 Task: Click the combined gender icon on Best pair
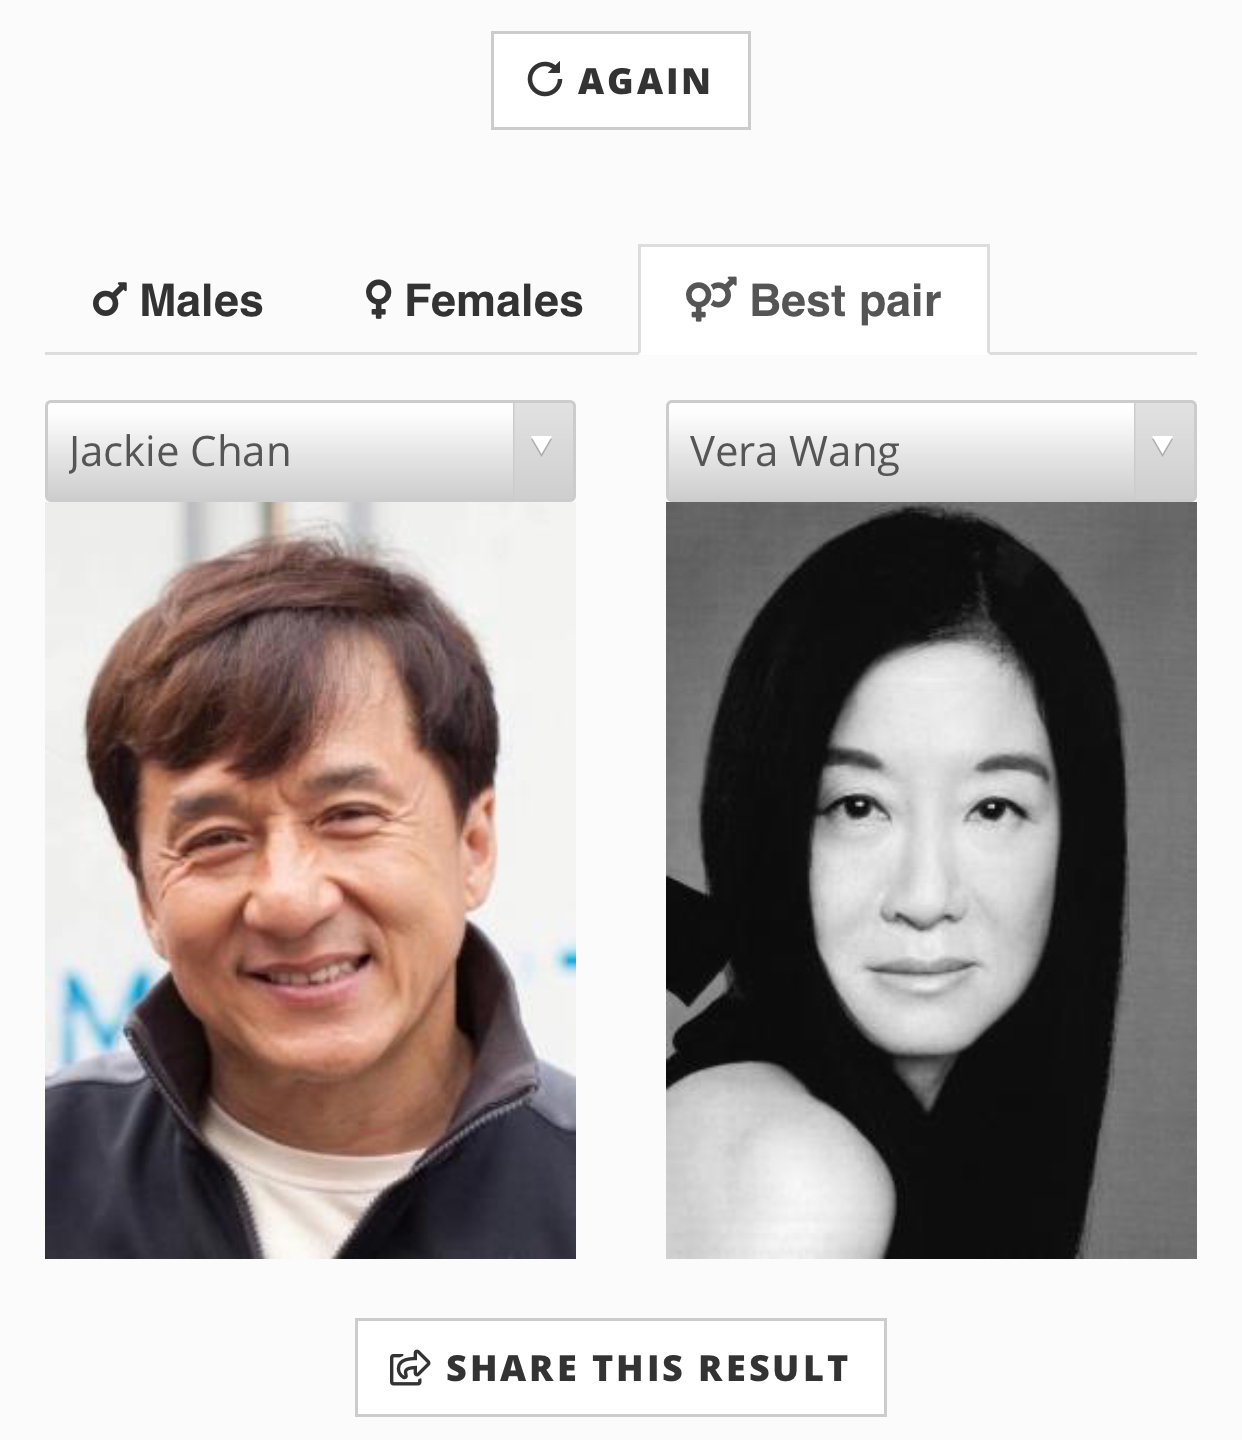click(x=711, y=299)
